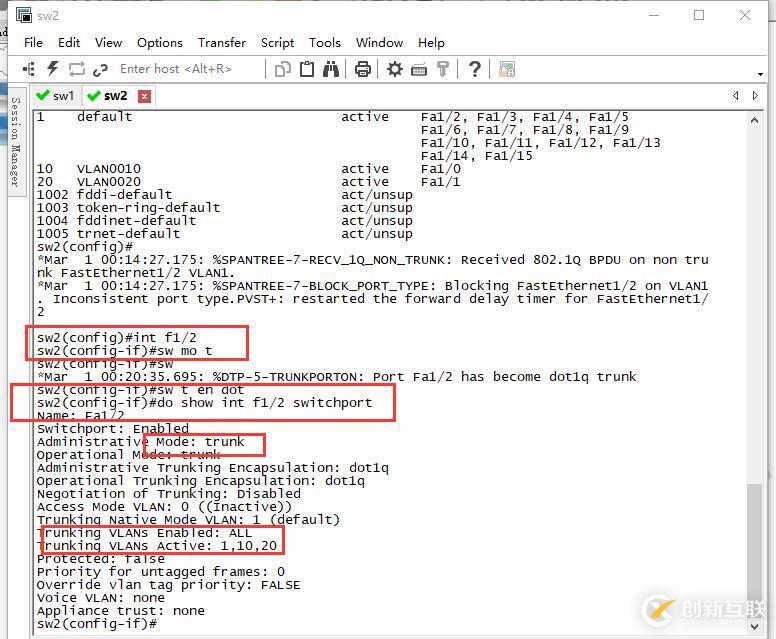Close the sw2 SecureCRT window

[x=745, y=15]
